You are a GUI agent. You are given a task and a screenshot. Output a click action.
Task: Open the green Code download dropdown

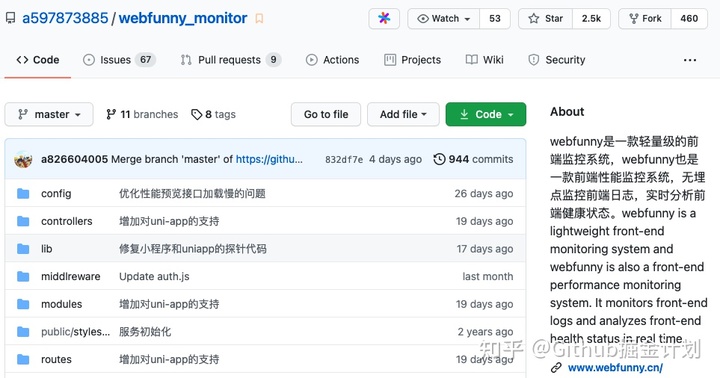(486, 114)
